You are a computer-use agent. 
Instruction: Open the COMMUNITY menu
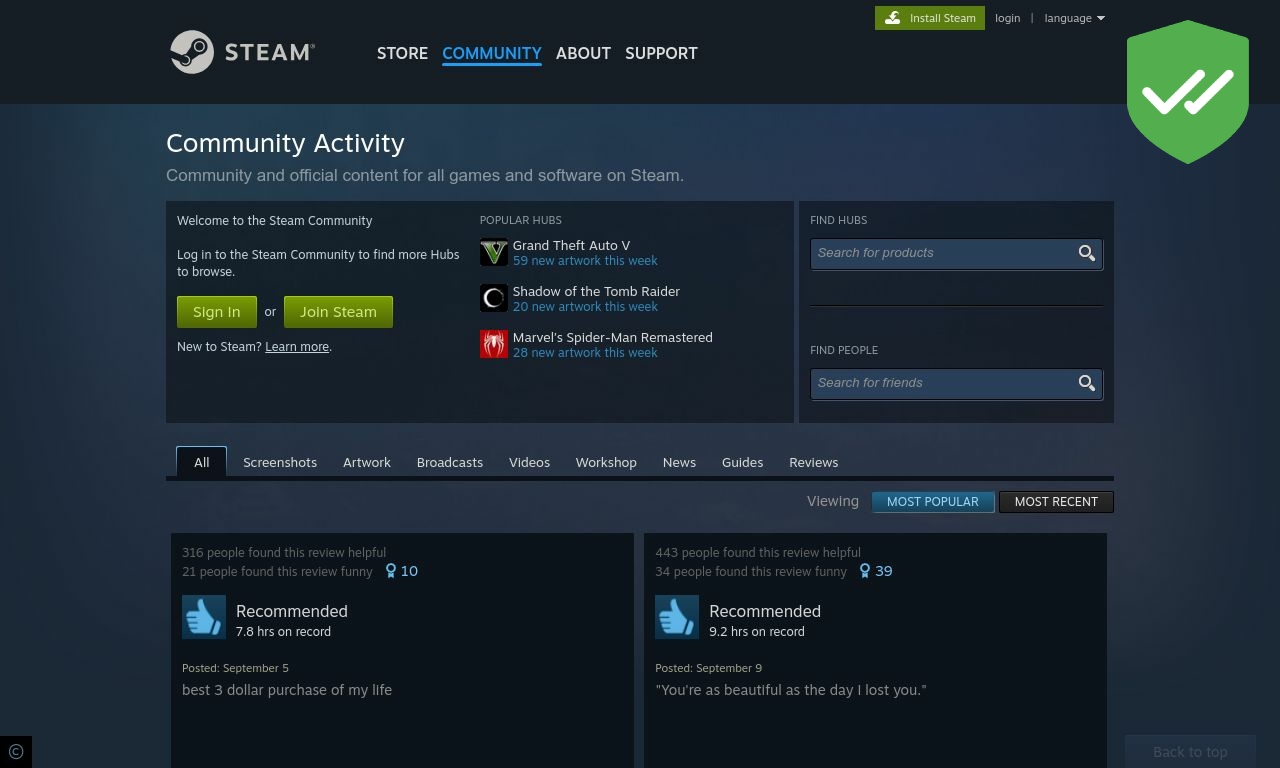click(x=492, y=53)
